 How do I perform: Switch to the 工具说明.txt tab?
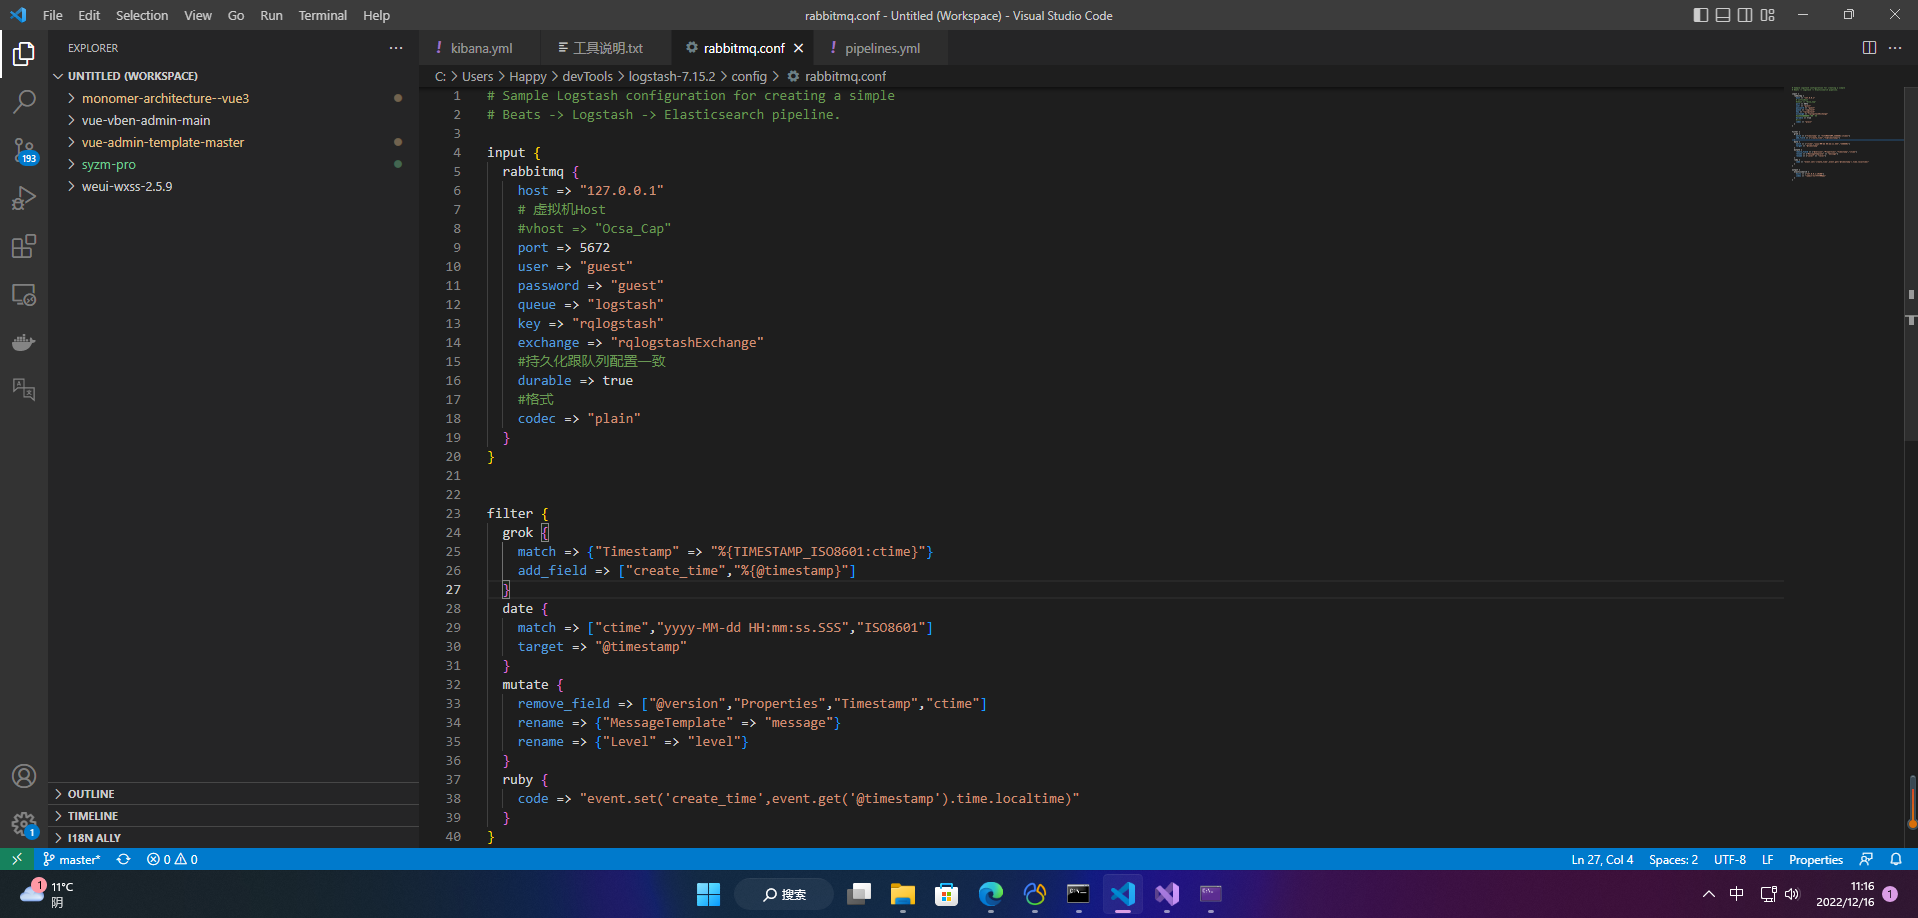[605, 48]
